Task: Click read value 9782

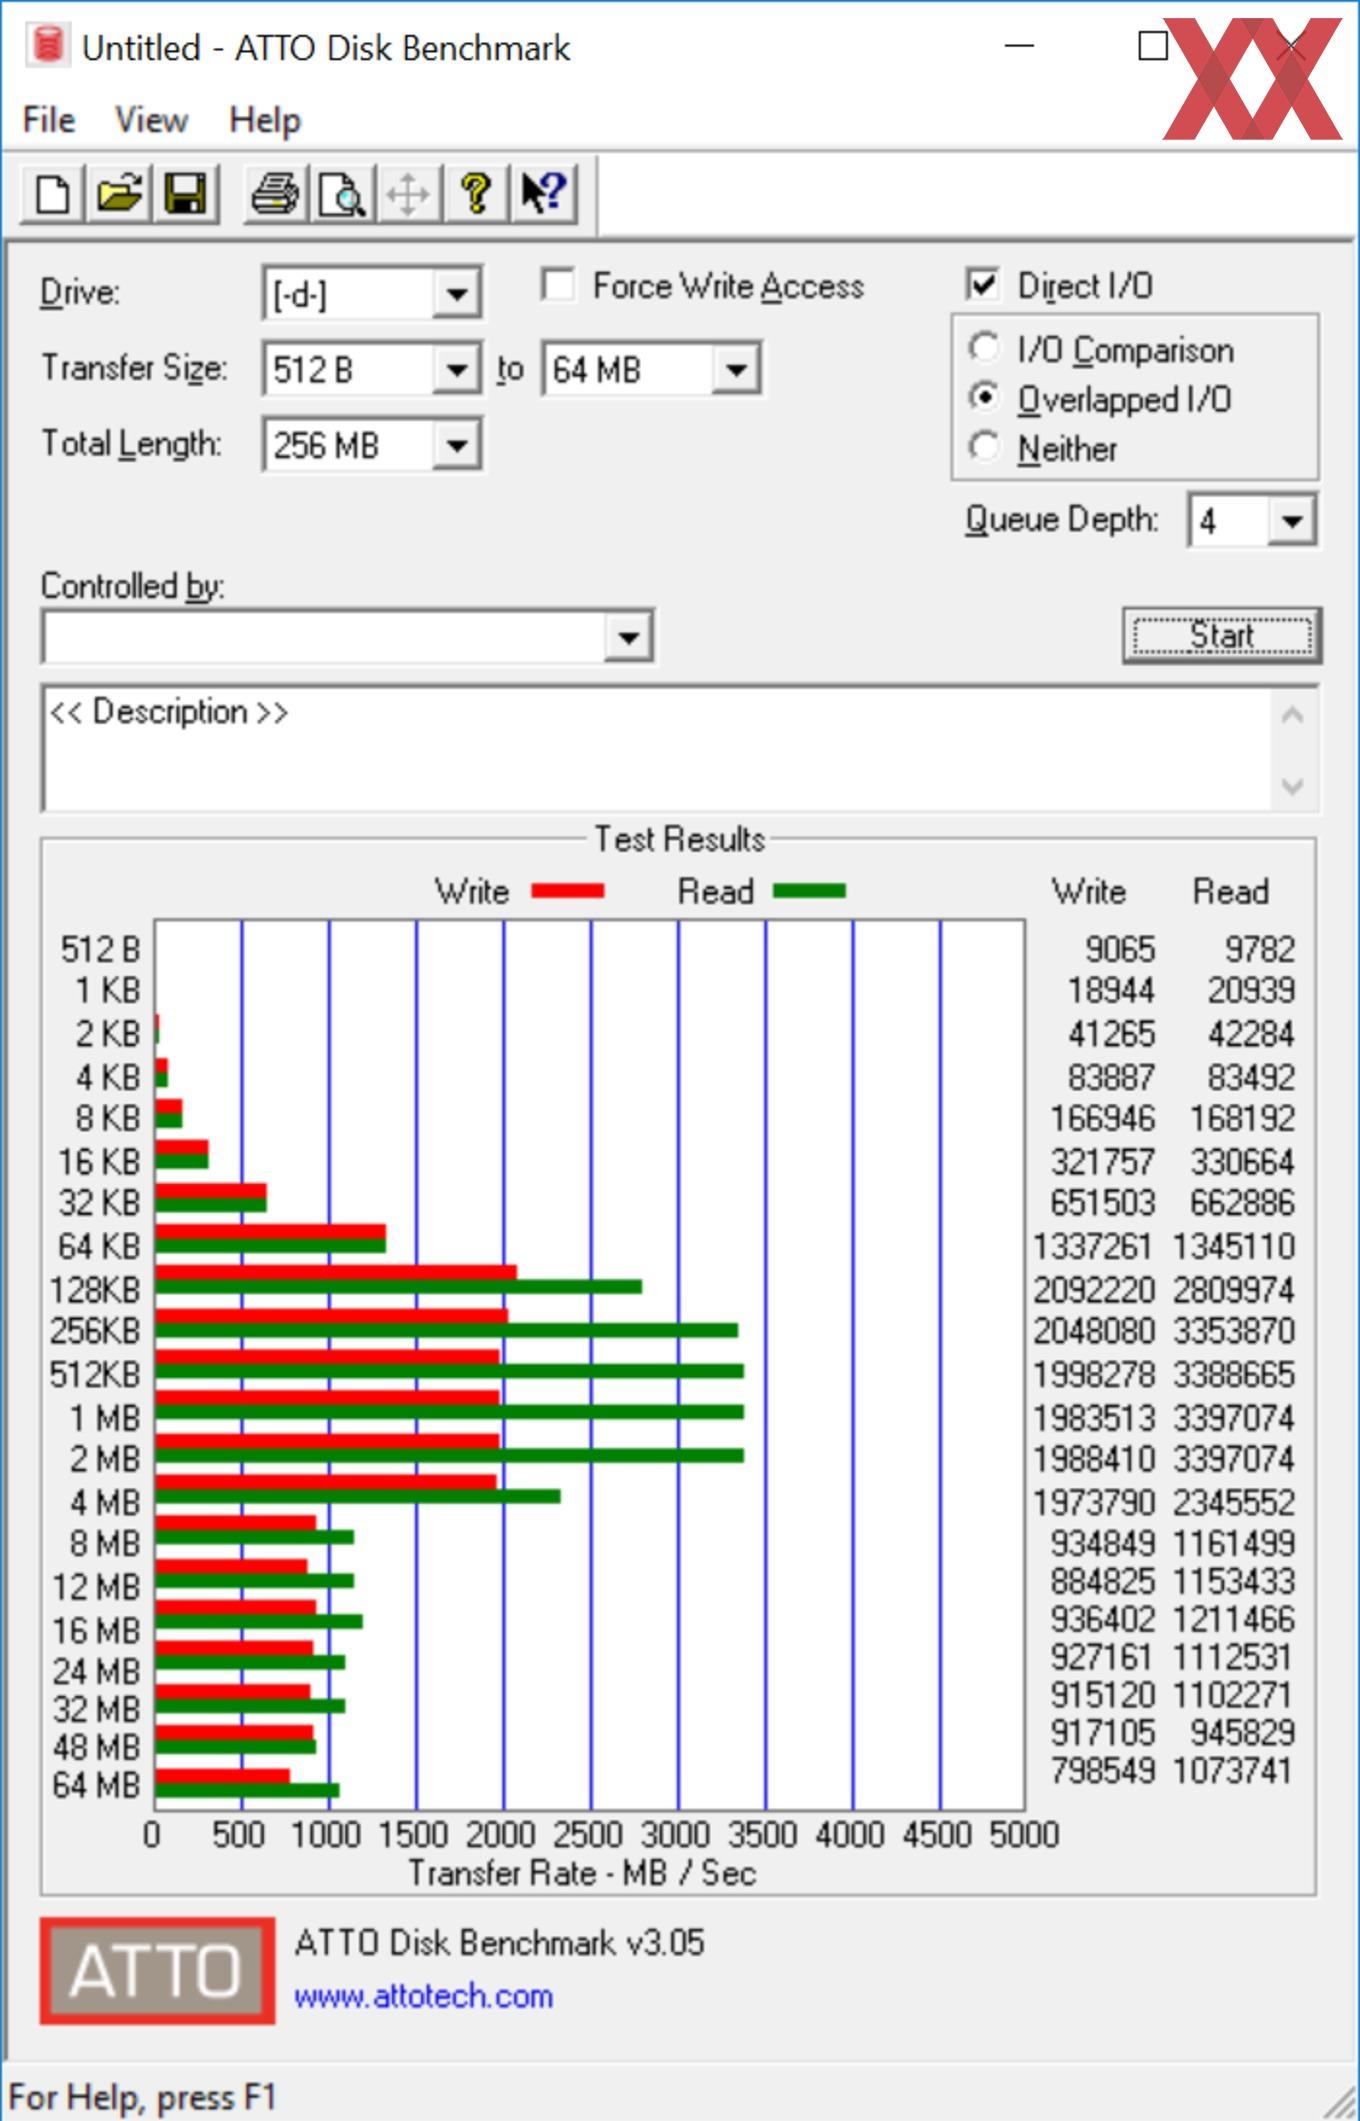Action: pyautogui.click(x=1260, y=948)
